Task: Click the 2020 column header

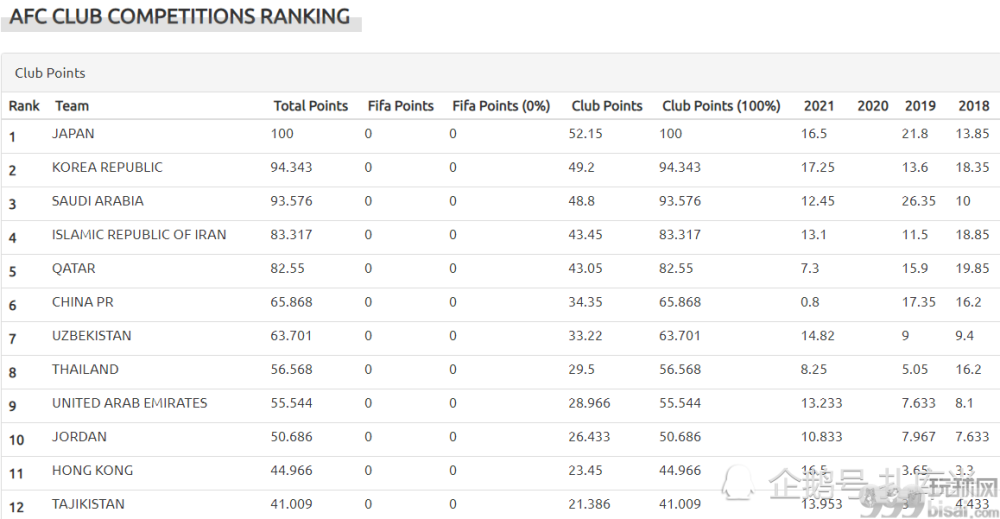Action: tap(872, 106)
